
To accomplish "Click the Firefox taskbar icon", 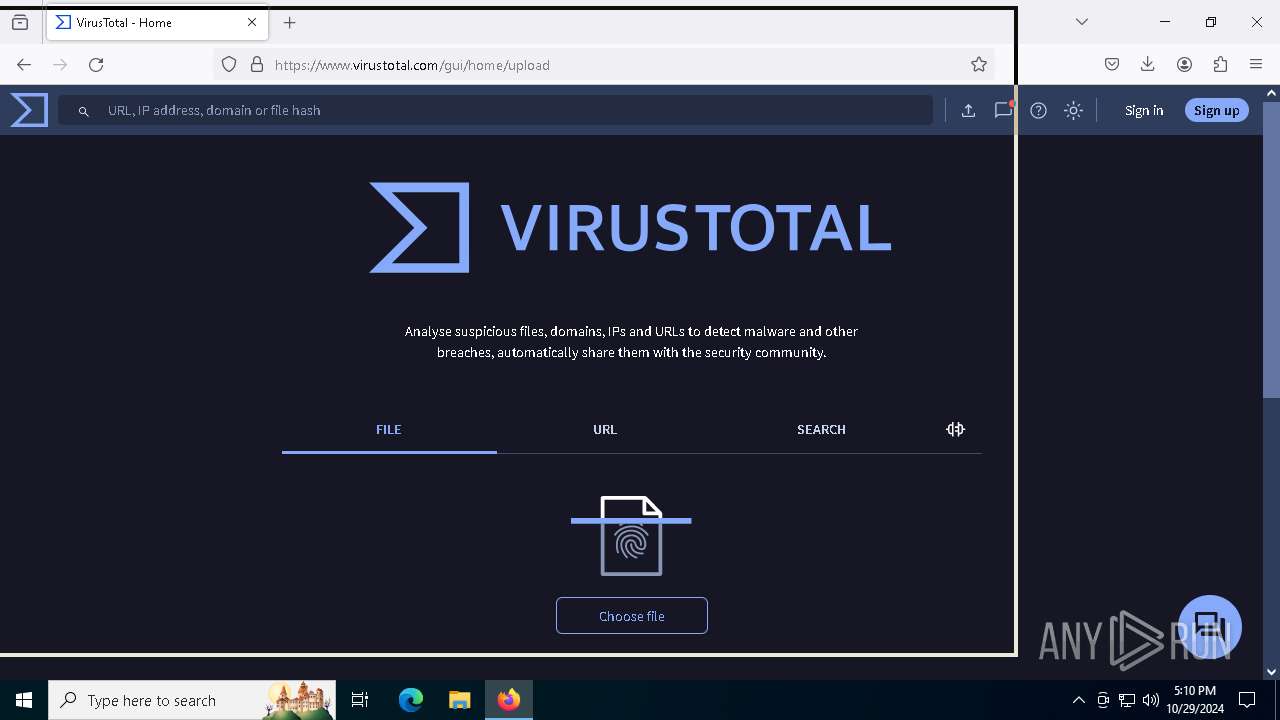I will point(509,700).
